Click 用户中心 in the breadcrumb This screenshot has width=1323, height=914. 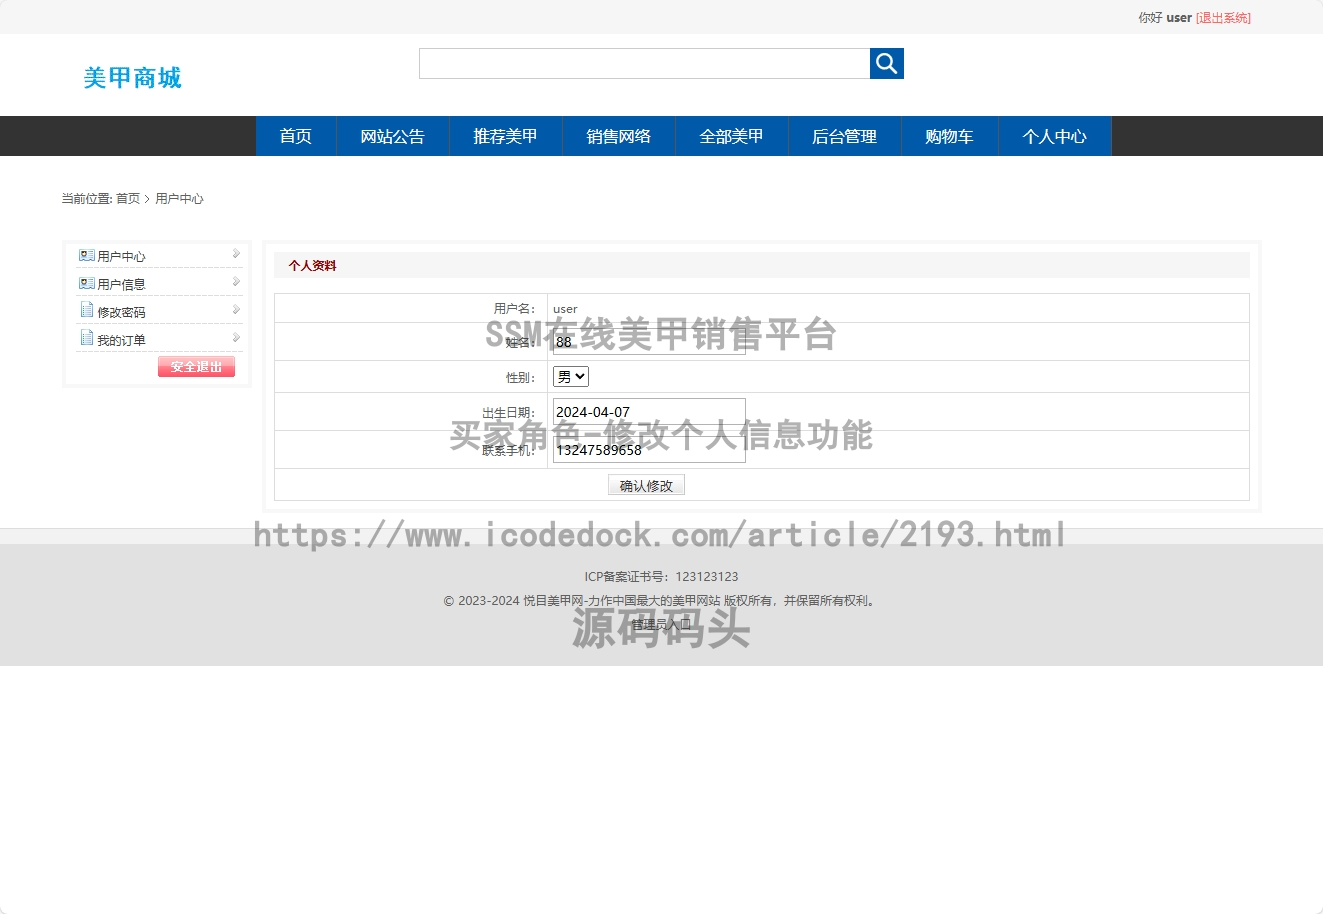tap(179, 199)
